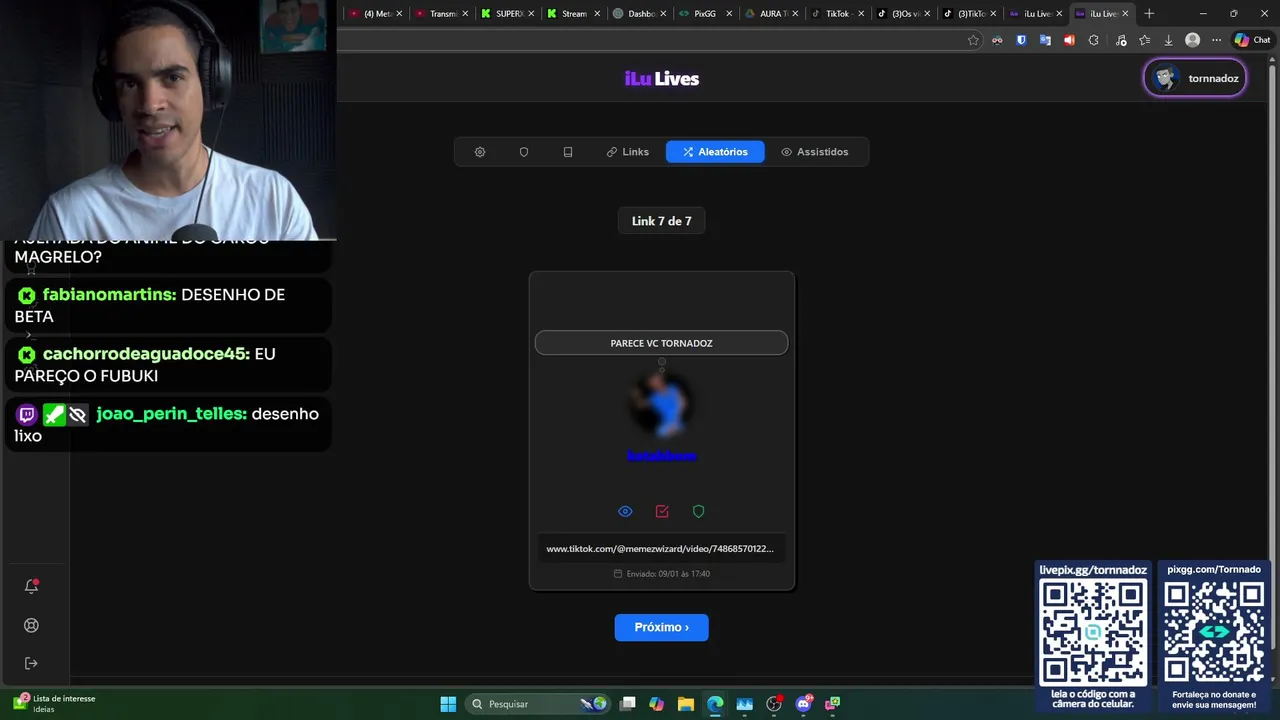This screenshot has height=720, width=1280.
Task: Open the Discord taskbar icon
Action: [x=803, y=704]
